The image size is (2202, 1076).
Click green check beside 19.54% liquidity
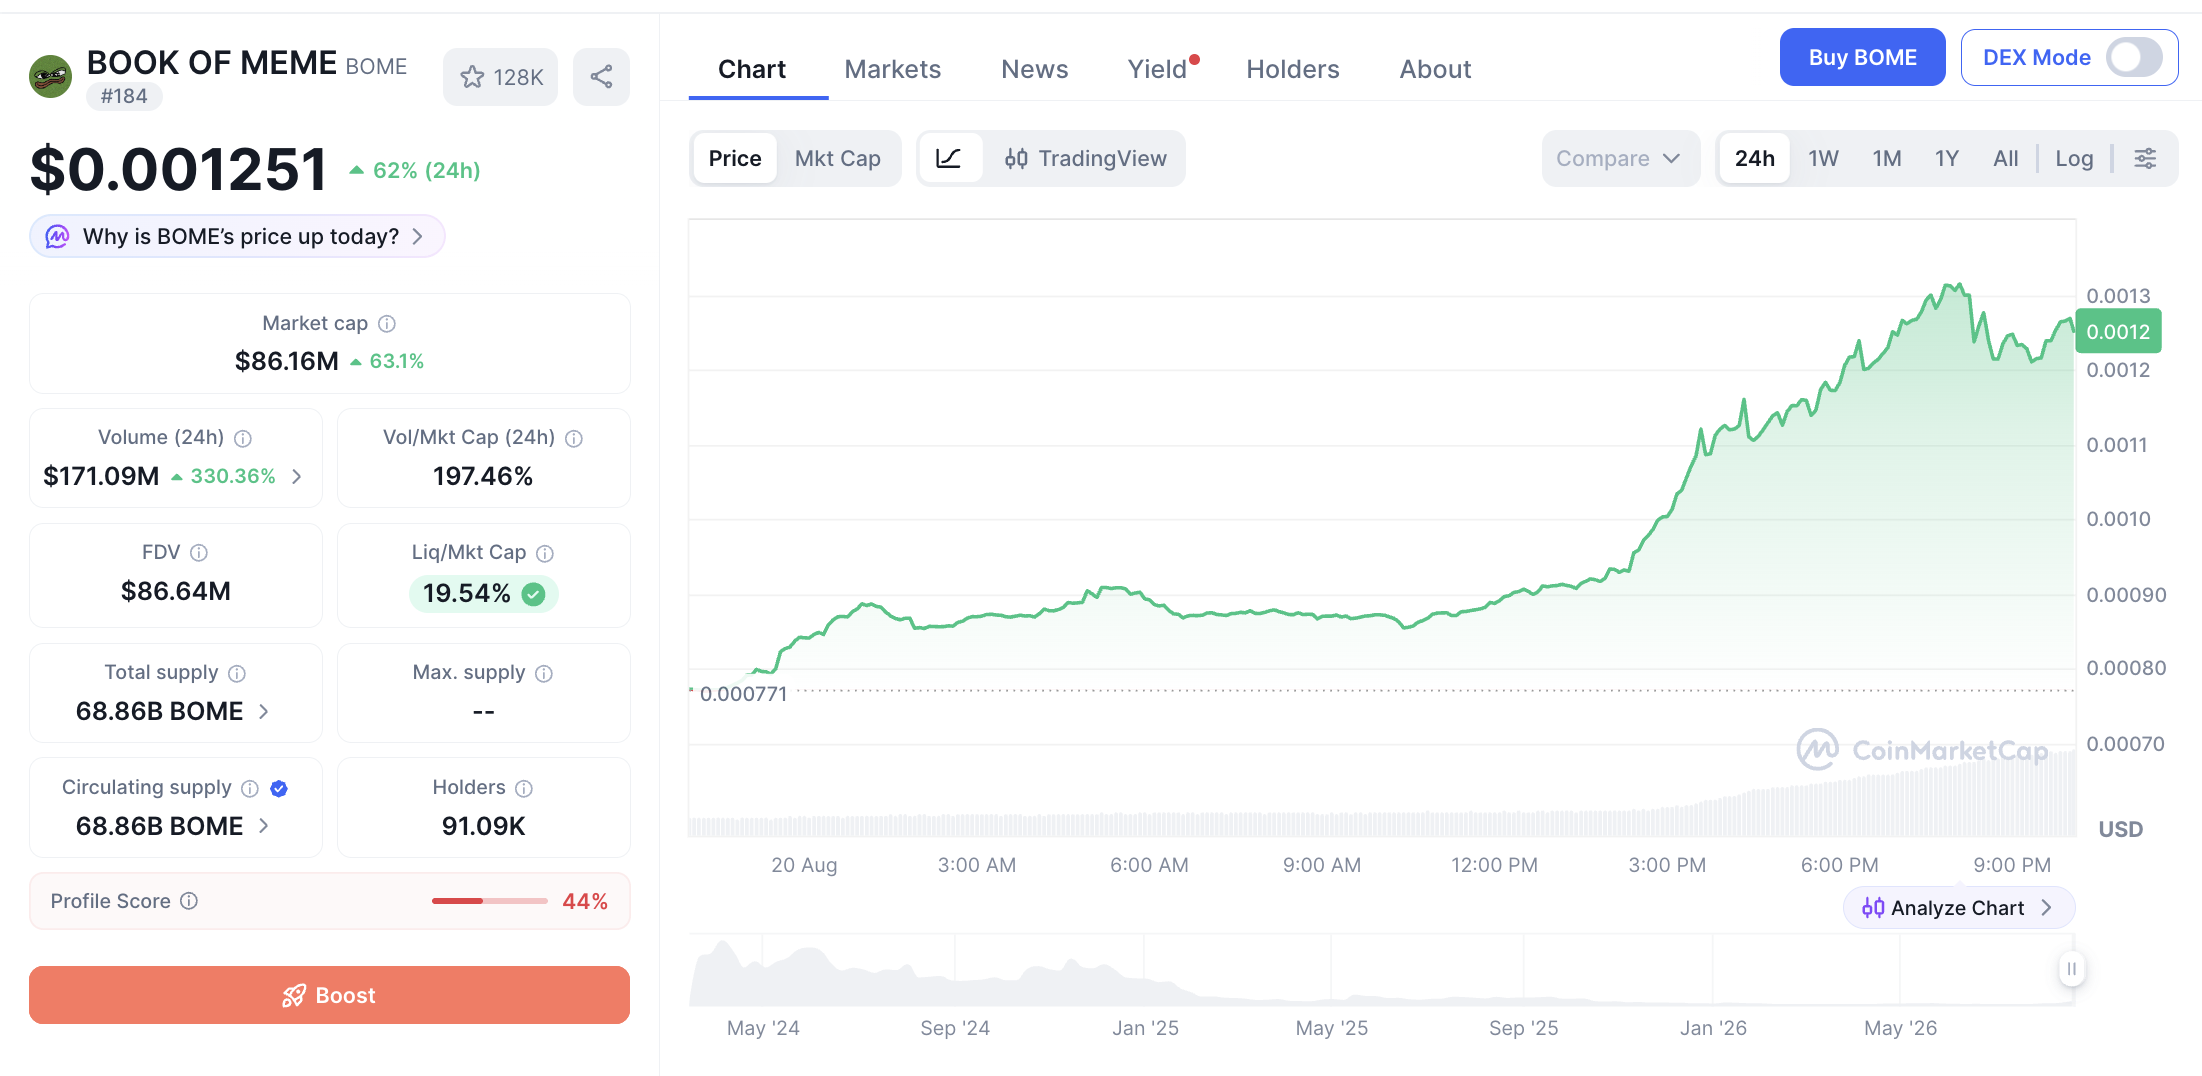534,595
